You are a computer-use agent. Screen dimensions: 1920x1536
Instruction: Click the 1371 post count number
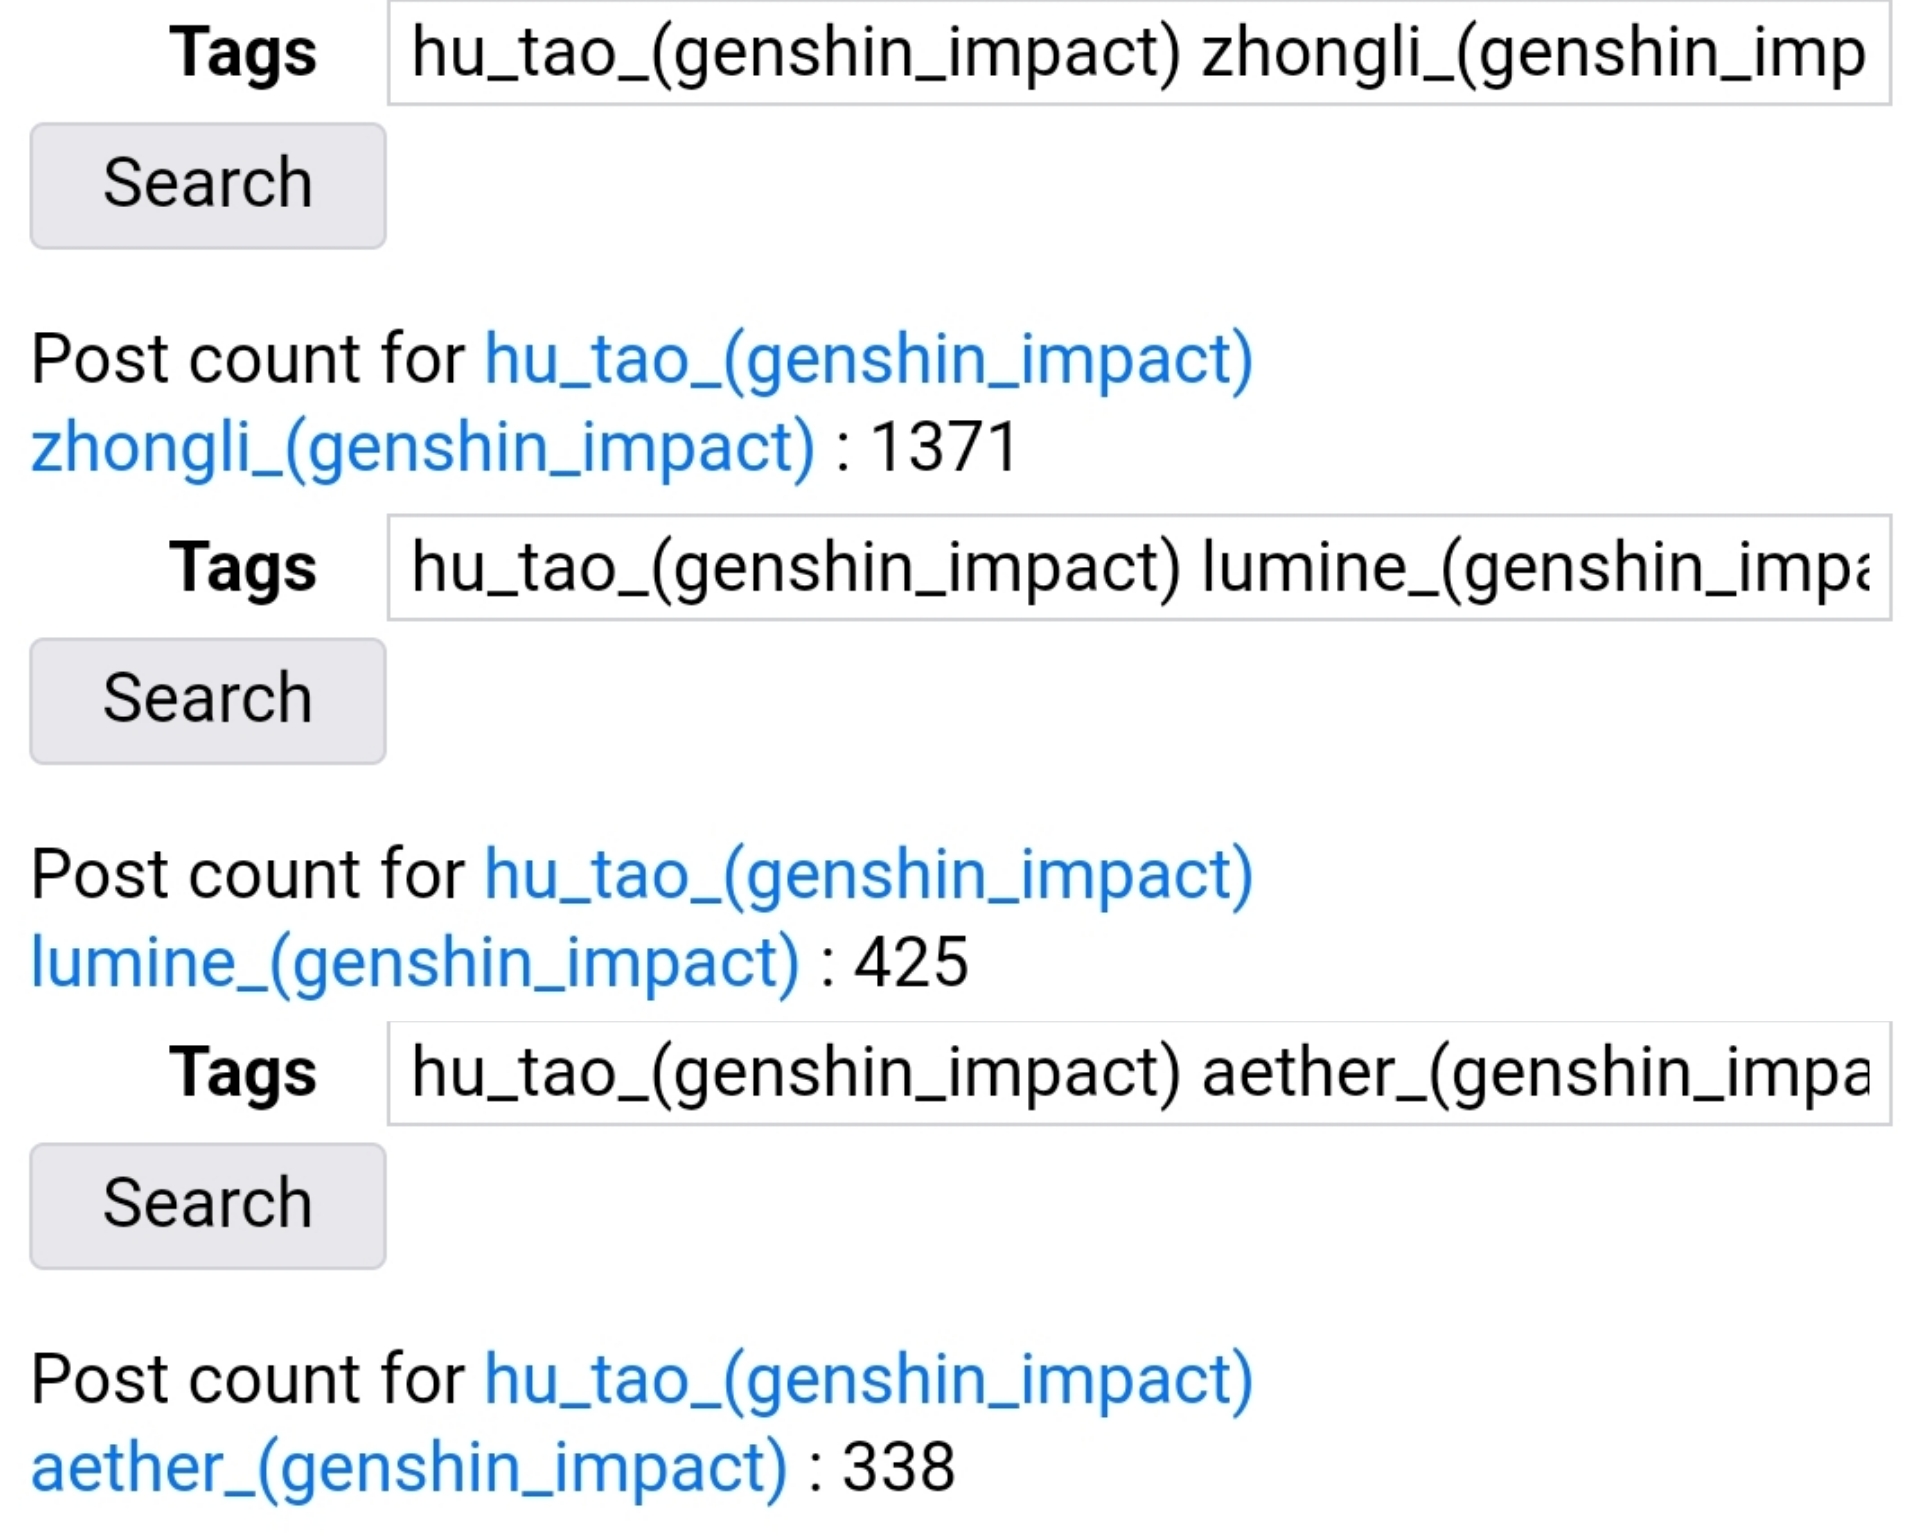click(x=944, y=447)
